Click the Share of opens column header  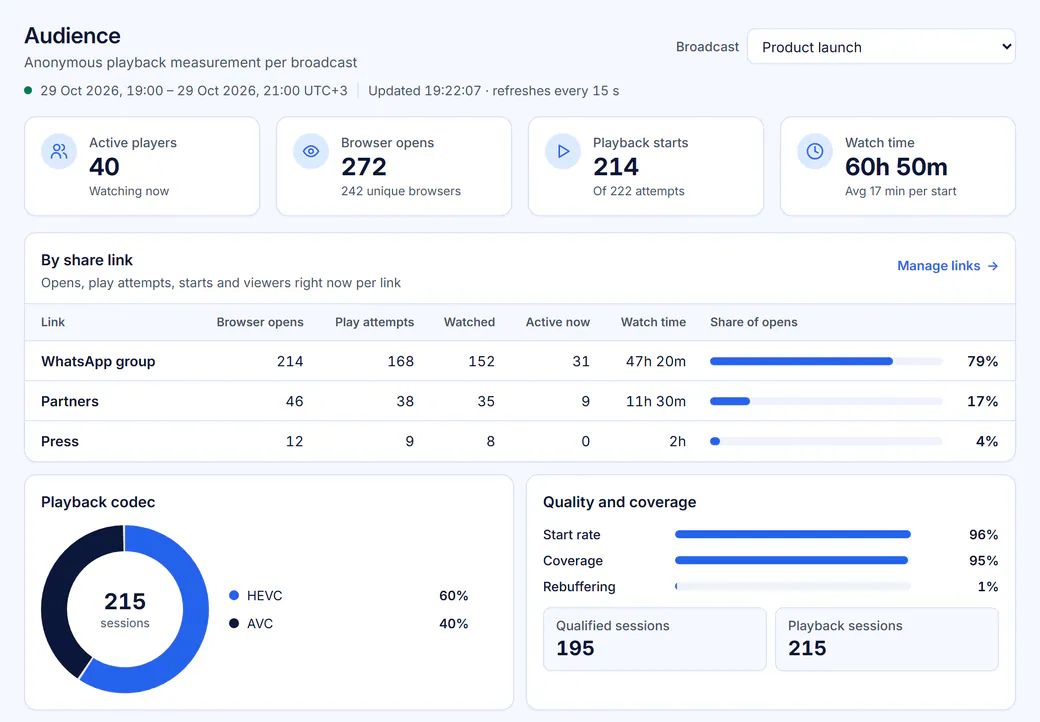tap(753, 322)
